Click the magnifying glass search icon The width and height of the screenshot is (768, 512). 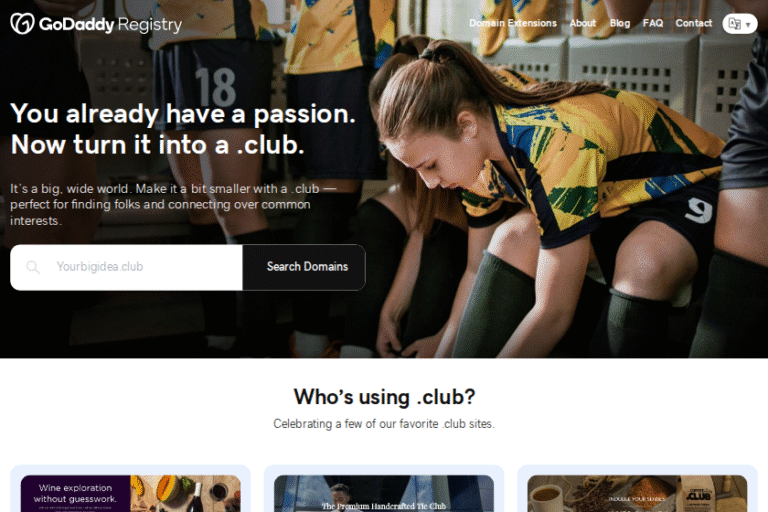tap(33, 267)
